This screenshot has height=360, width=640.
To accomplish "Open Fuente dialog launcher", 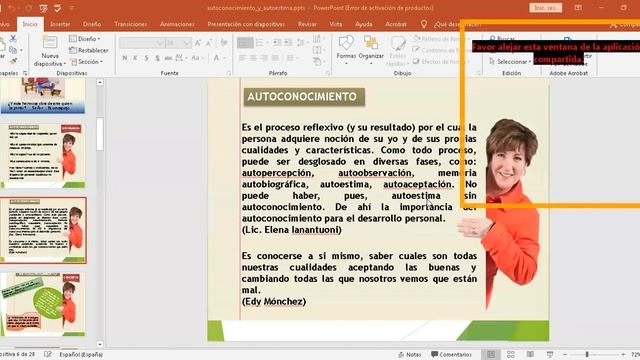I will (x=229, y=73).
